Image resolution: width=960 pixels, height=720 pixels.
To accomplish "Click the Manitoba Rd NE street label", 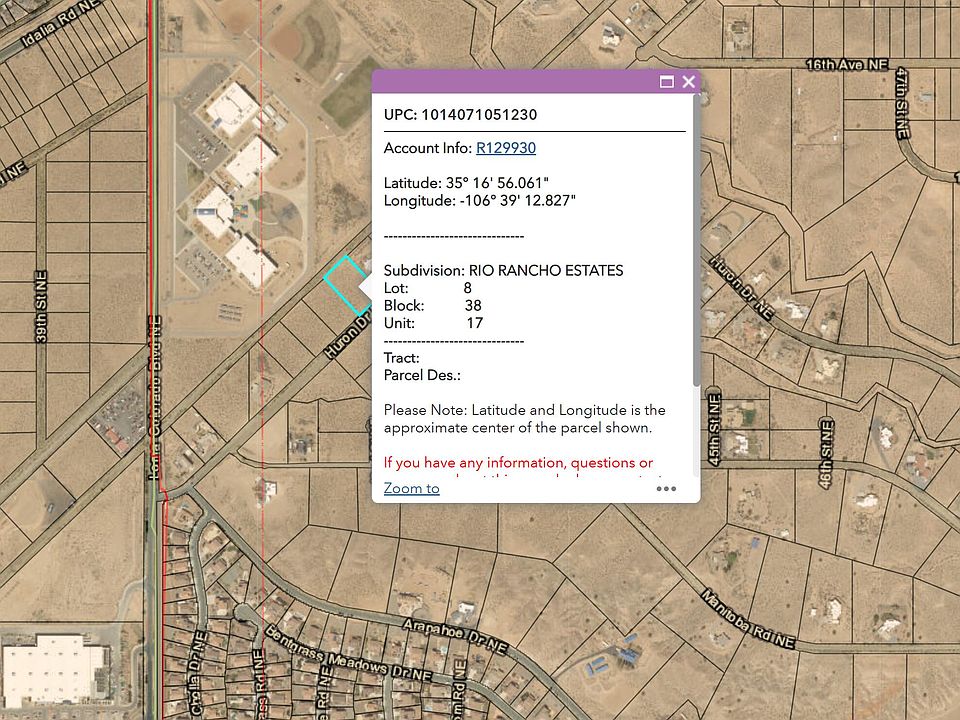I will [748, 619].
